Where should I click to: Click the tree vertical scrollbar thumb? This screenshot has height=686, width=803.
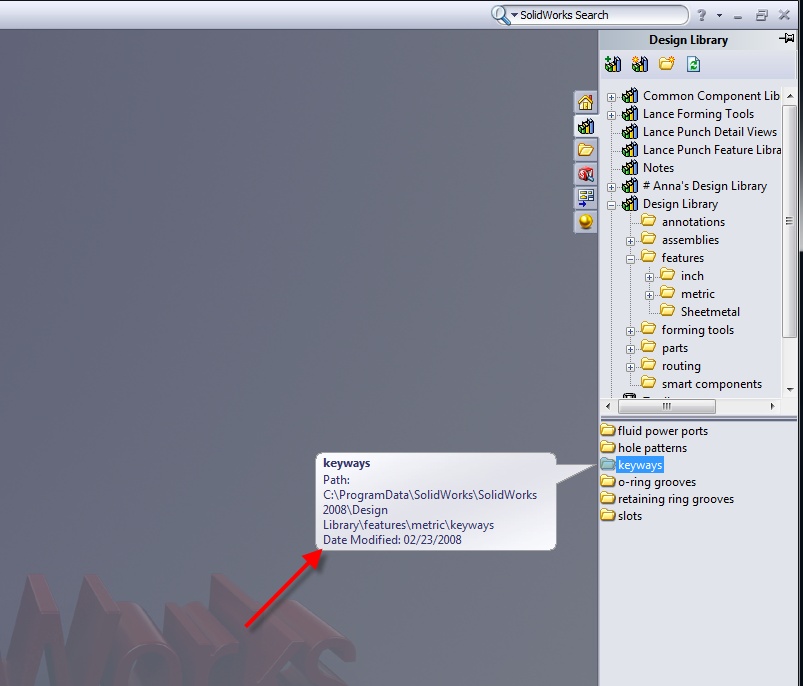(789, 221)
